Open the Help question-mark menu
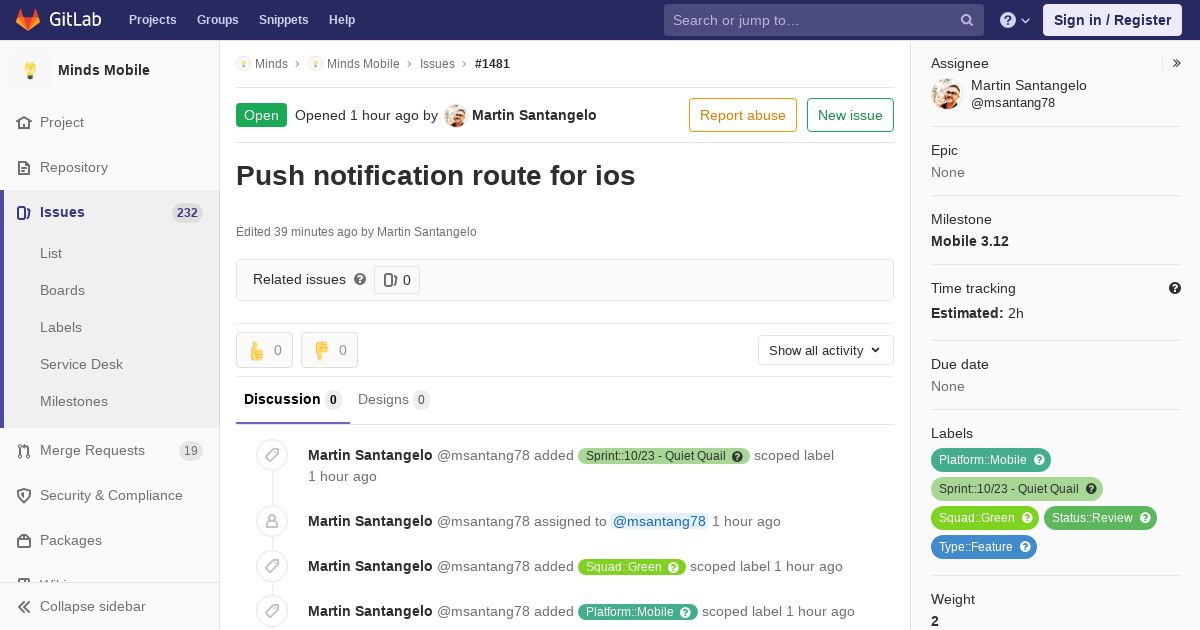1200x630 pixels. (x=1015, y=20)
